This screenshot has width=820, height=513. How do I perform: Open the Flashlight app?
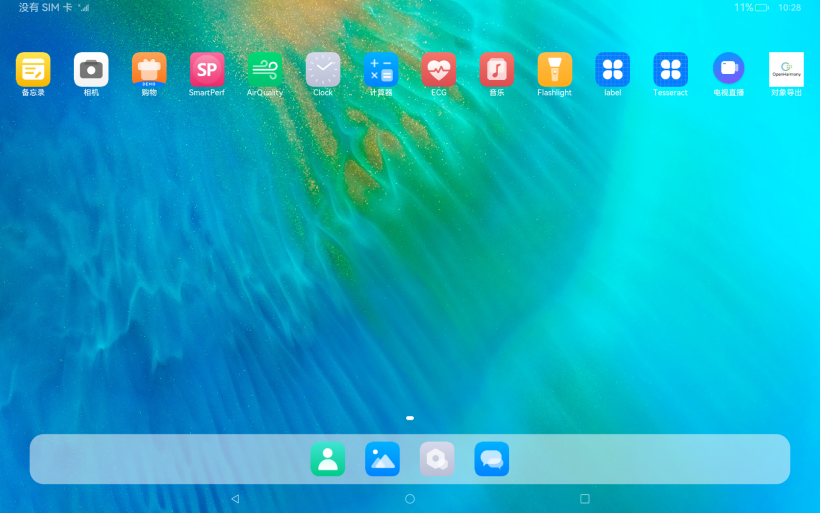pyautogui.click(x=555, y=69)
